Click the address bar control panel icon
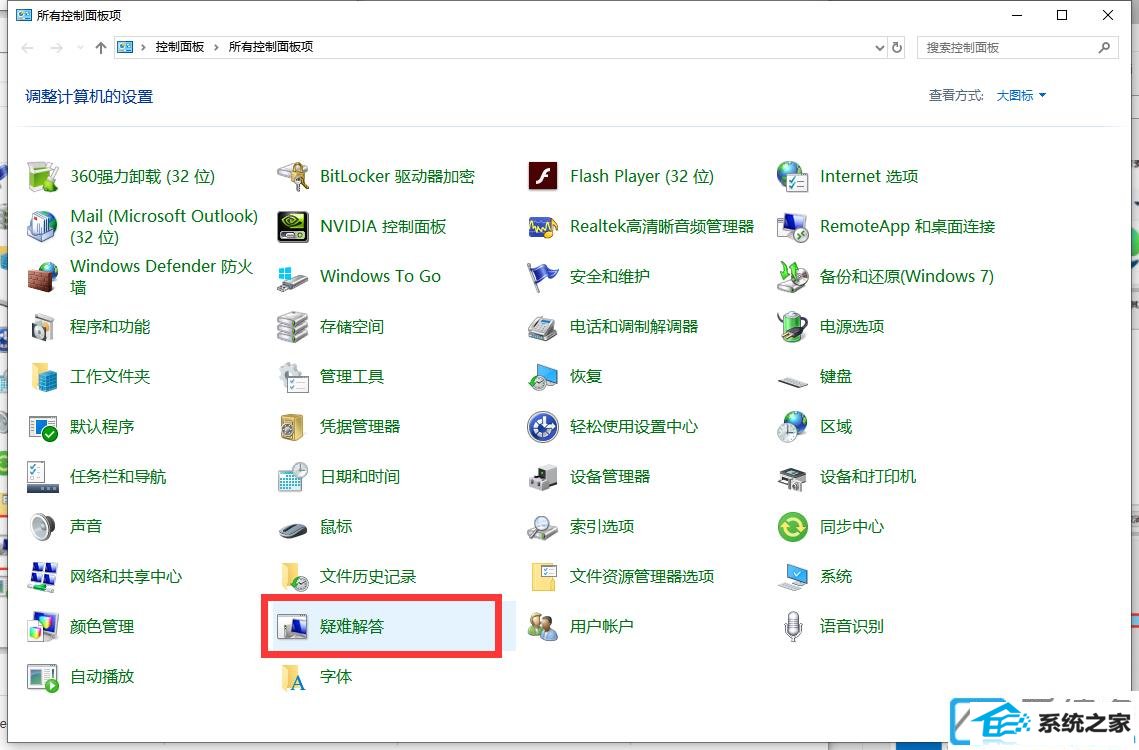The width and height of the screenshot is (1139, 750). [x=125, y=47]
